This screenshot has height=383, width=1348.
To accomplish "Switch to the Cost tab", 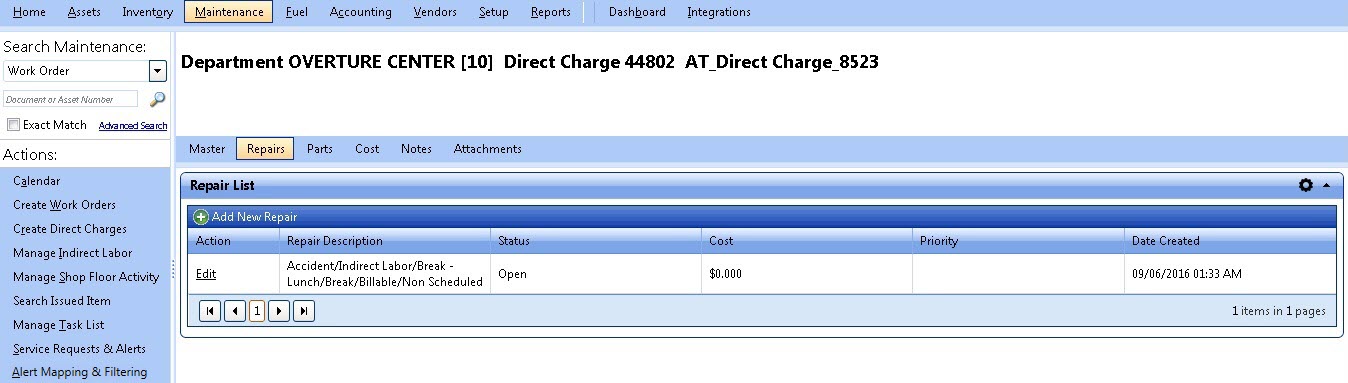I will (367, 149).
